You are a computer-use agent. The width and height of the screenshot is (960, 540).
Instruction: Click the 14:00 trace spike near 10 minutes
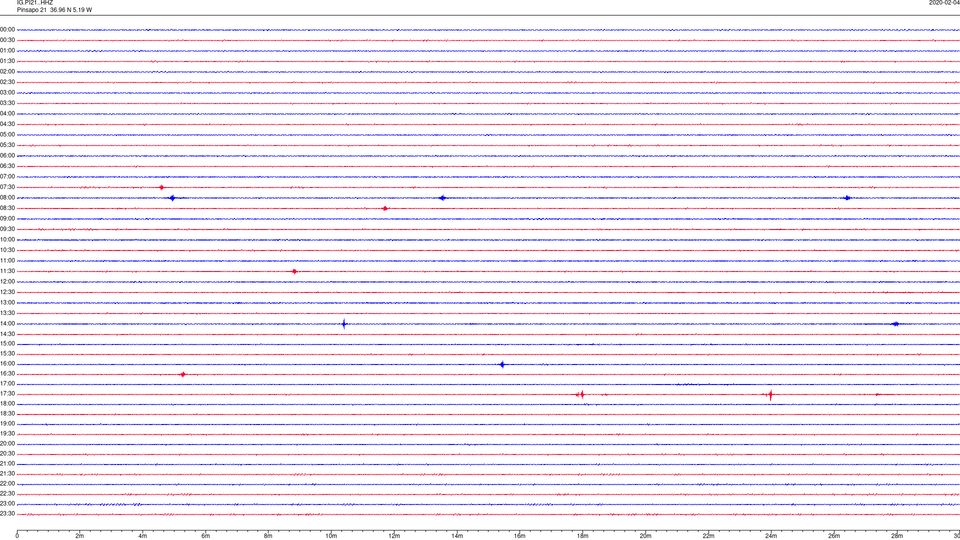click(344, 324)
